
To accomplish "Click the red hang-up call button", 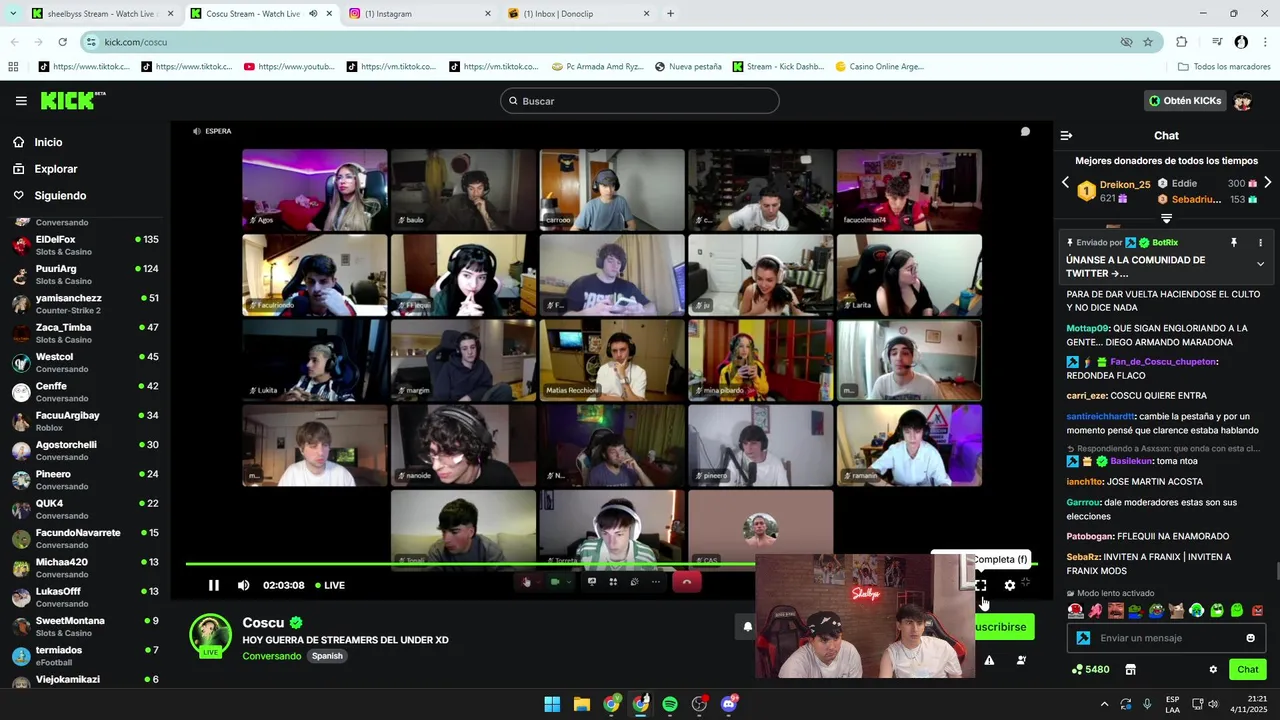I will [686, 582].
